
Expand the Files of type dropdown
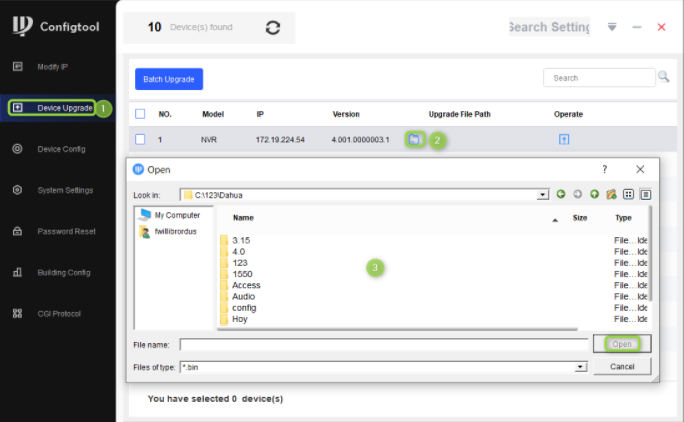click(x=580, y=367)
